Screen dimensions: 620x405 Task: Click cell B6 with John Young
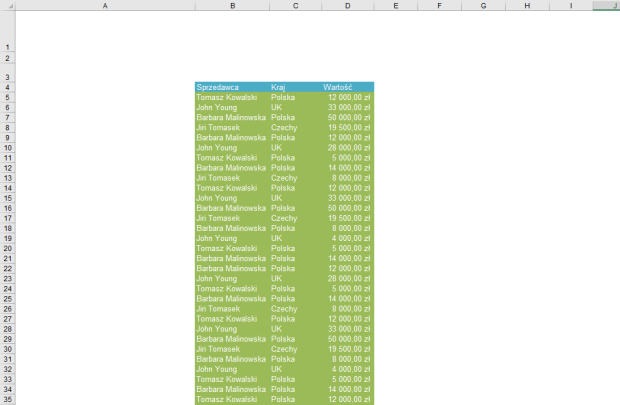tap(232, 107)
